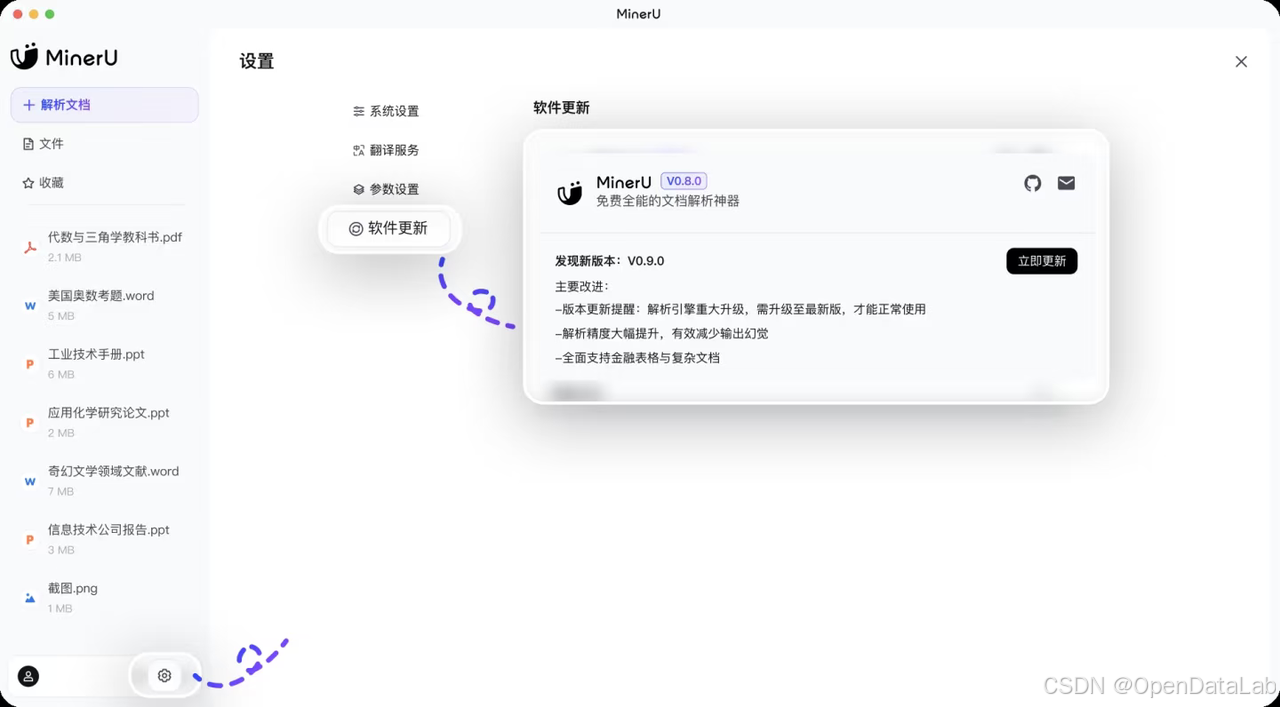Click 免费全能的文档解析神器 tagline
Screen dimensions: 1280x707
[x=668, y=201]
